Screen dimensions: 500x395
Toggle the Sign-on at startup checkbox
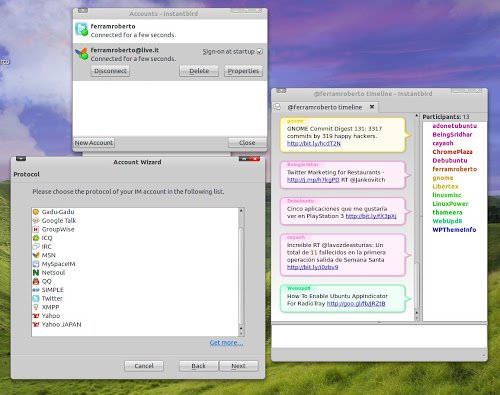[x=259, y=52]
